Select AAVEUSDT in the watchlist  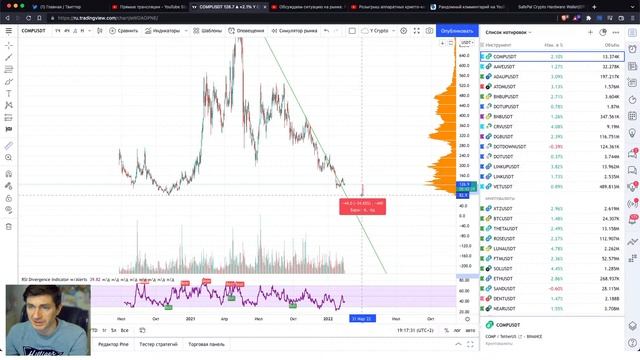[552, 67]
